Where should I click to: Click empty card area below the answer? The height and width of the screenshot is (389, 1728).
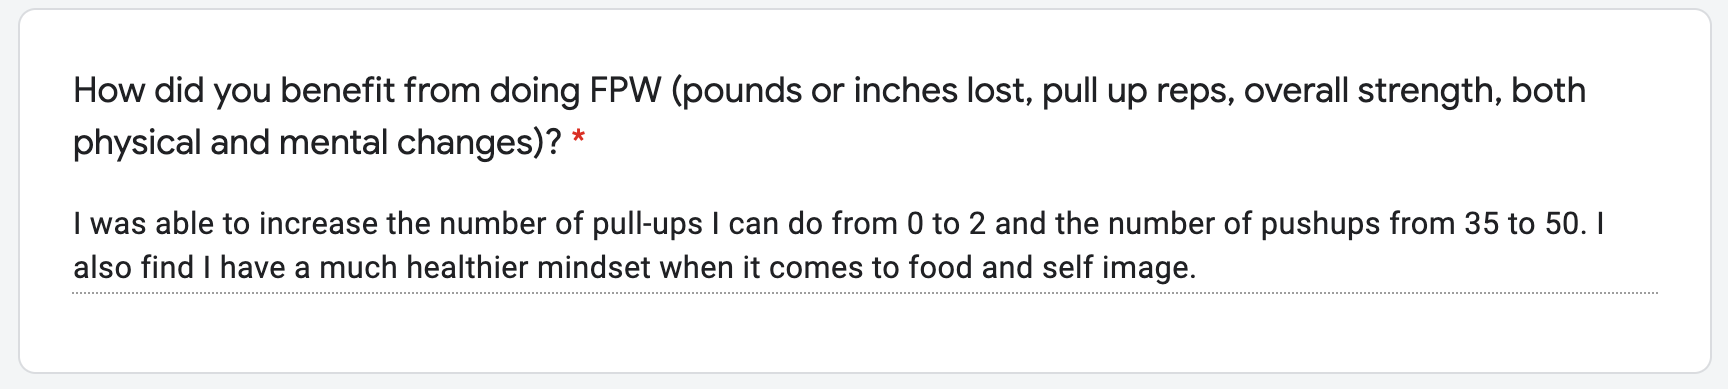pos(865,335)
